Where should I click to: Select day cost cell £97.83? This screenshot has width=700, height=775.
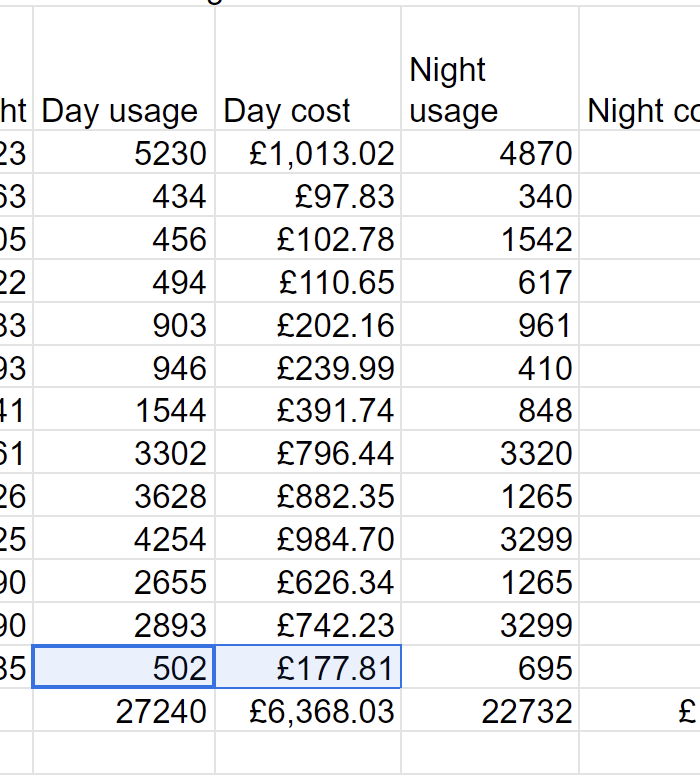308,196
